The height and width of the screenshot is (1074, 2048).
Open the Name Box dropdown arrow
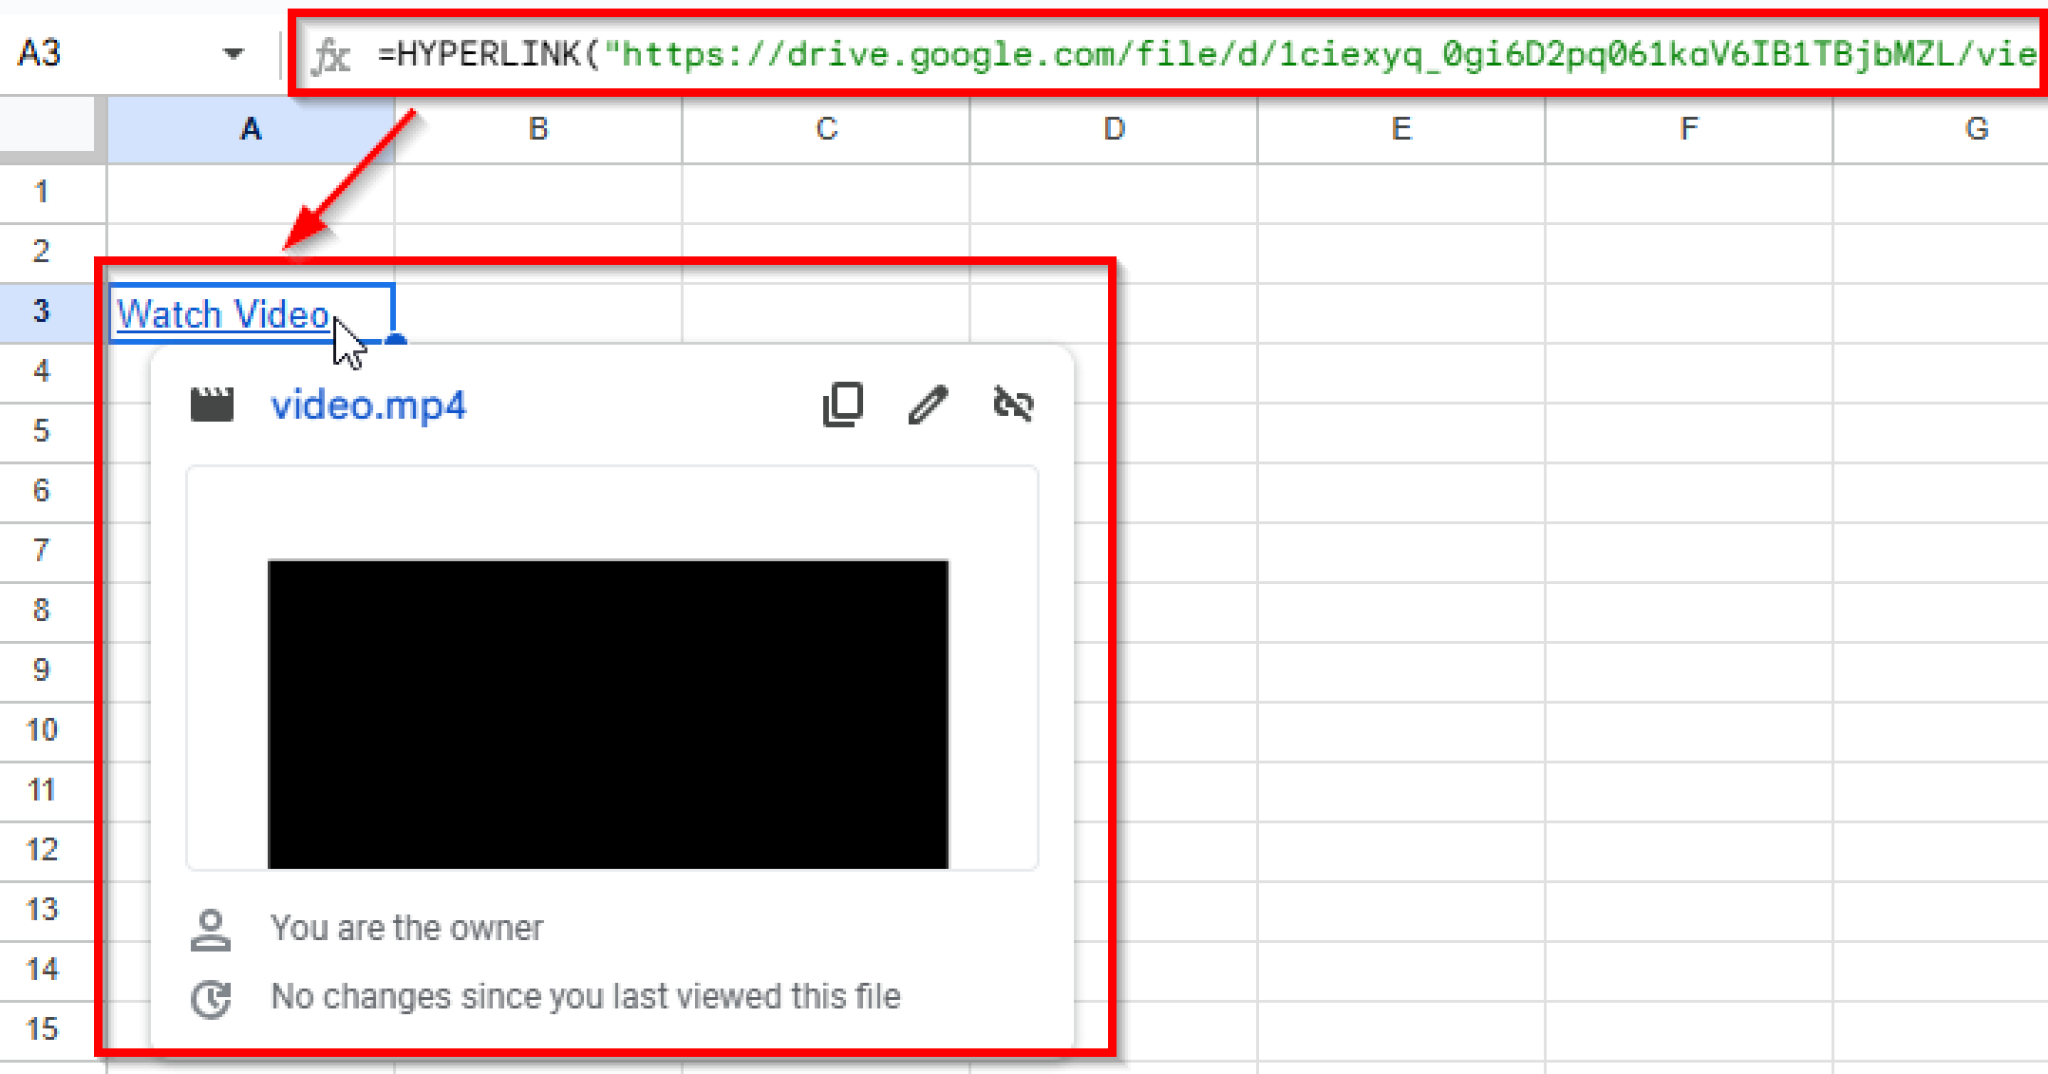233,55
